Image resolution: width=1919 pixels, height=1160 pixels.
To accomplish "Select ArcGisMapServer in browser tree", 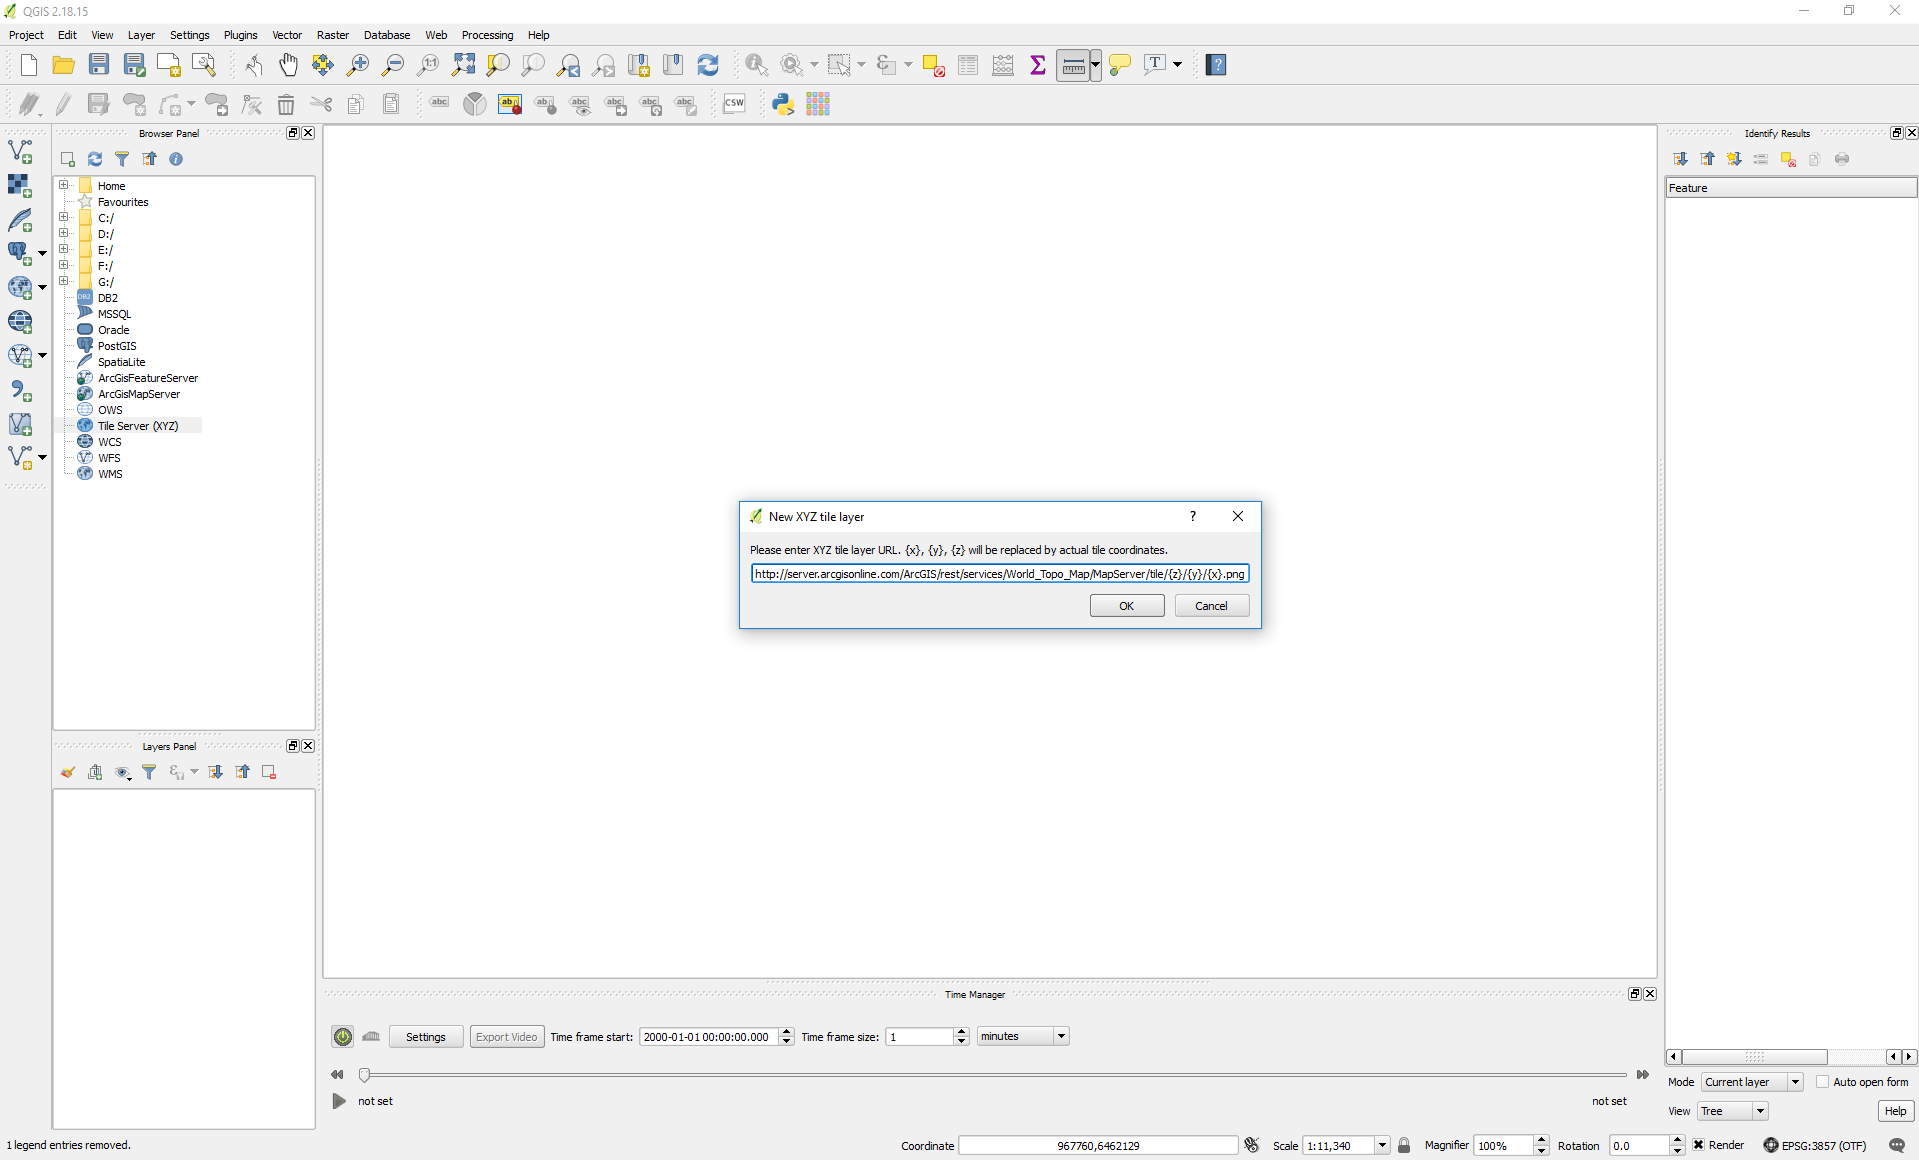I will click(x=139, y=394).
